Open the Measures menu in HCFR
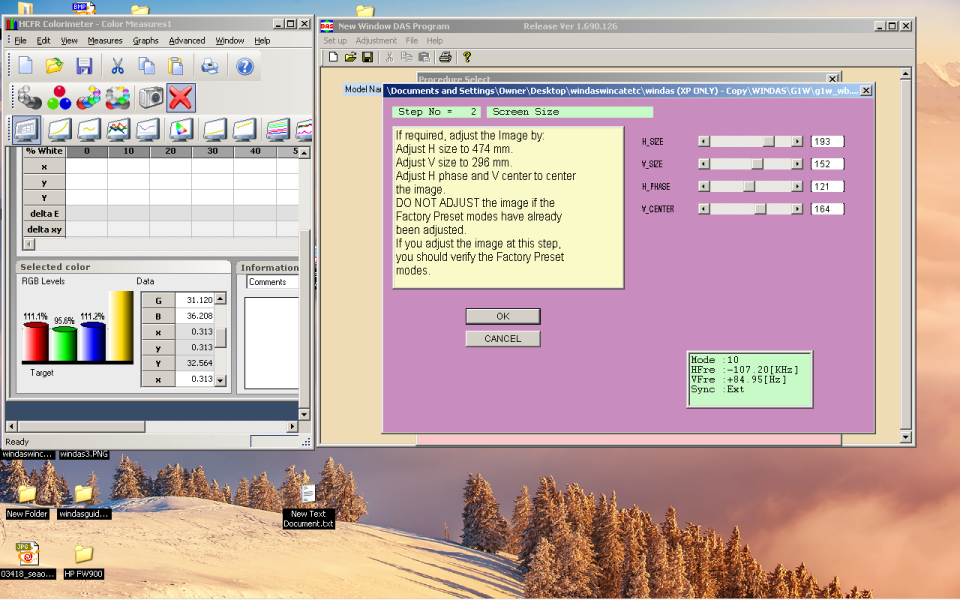 tap(105, 40)
